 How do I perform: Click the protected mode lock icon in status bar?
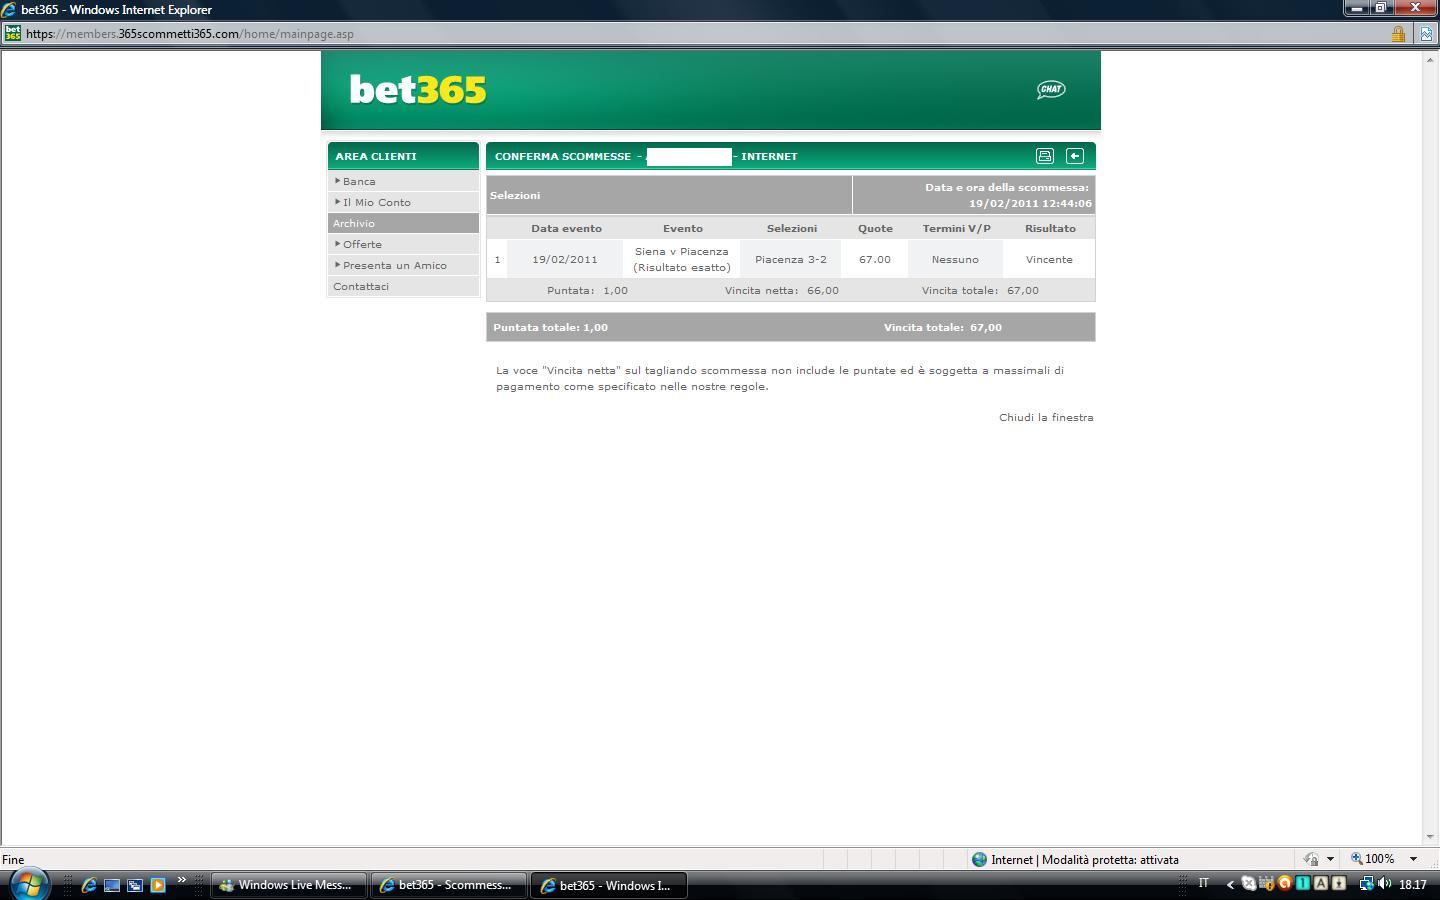[1311, 859]
